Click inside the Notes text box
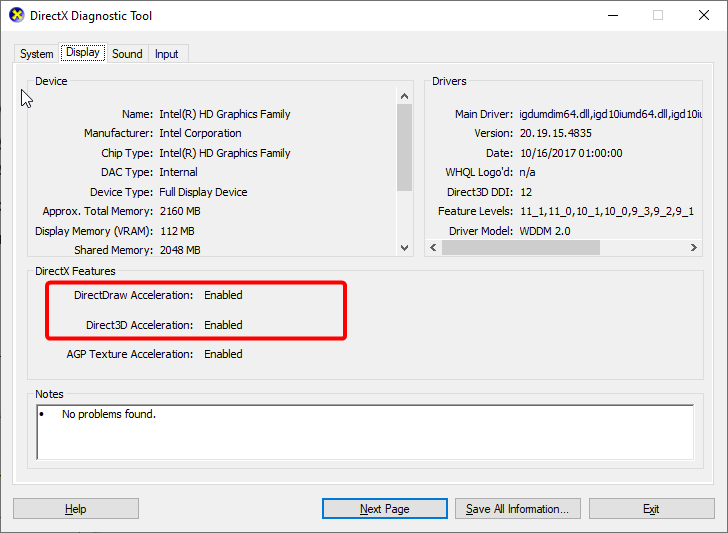 [x=365, y=432]
